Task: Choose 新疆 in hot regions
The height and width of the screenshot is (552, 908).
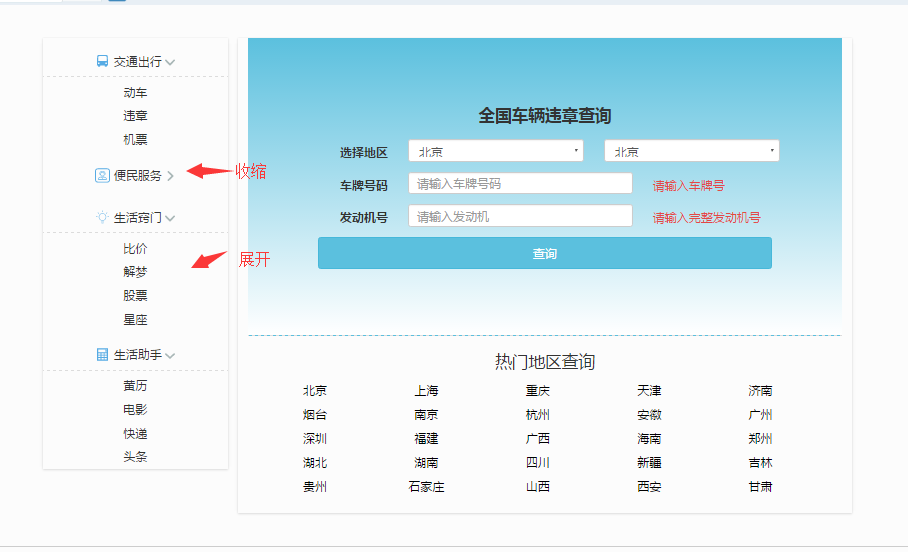Action: [649, 463]
